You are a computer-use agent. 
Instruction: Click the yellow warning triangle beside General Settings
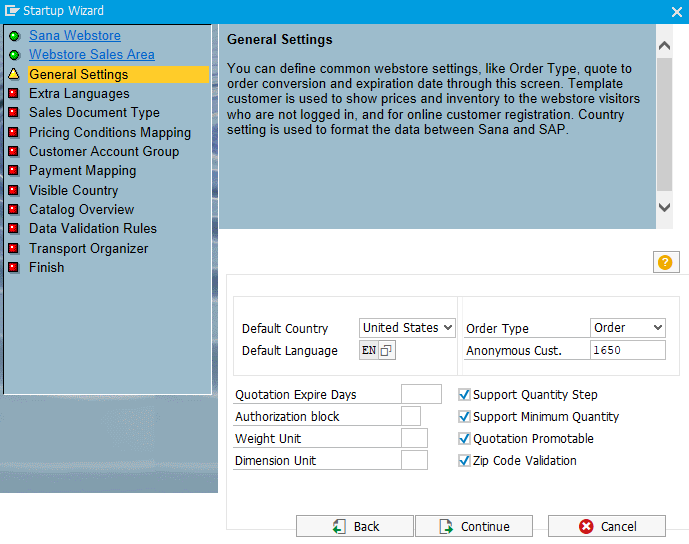(14, 74)
